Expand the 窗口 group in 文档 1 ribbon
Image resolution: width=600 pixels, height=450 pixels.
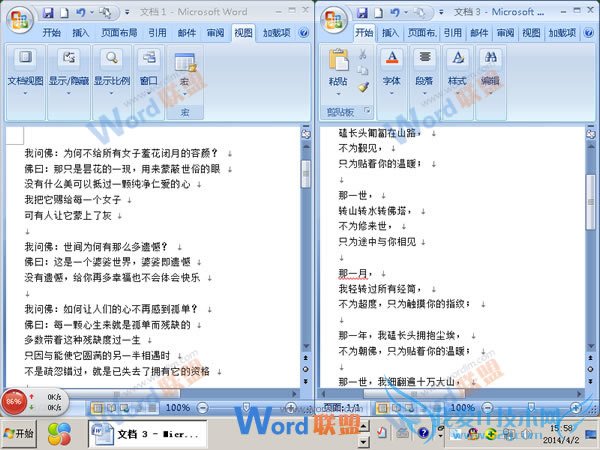point(149,82)
